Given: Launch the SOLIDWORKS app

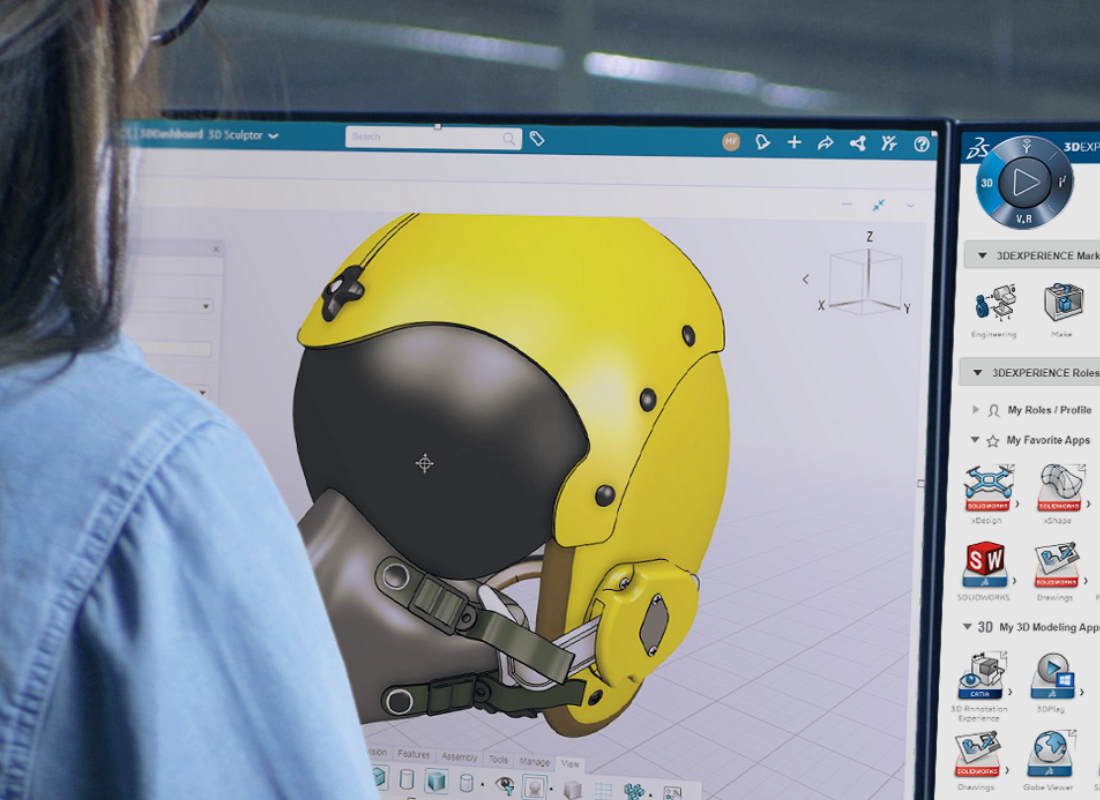Looking at the screenshot, I should [x=984, y=565].
